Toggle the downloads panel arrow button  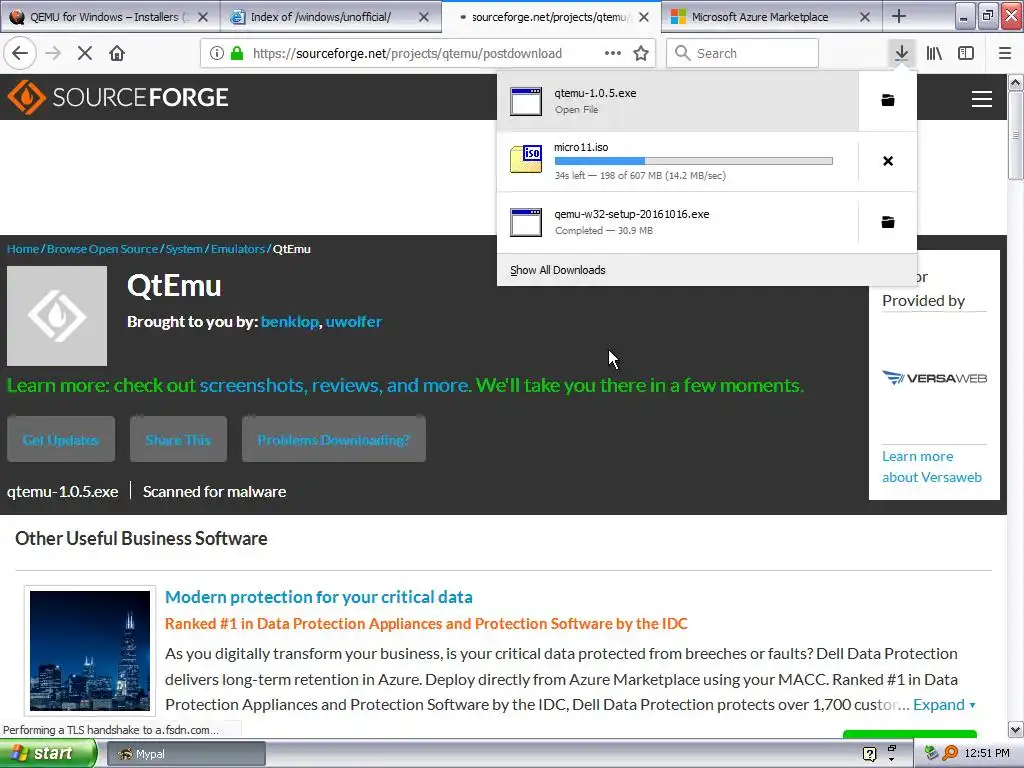(x=901, y=53)
